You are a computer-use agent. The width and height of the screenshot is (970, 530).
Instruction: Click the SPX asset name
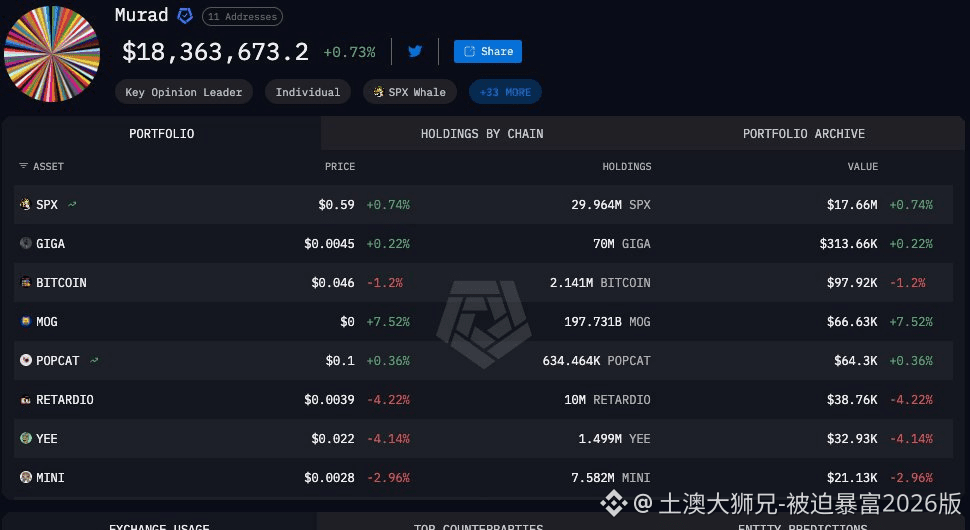(47, 205)
